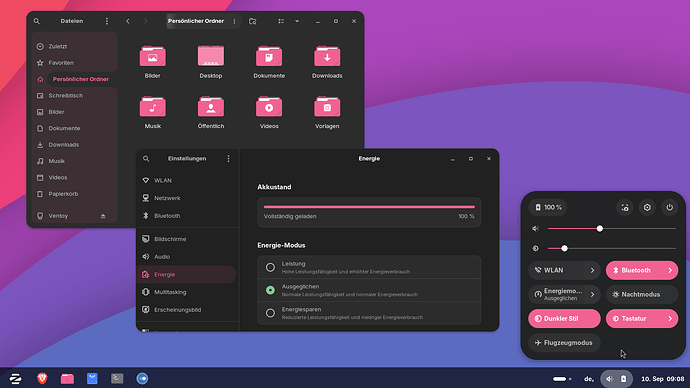Adjust the volume slider in quick settings

click(x=612, y=228)
